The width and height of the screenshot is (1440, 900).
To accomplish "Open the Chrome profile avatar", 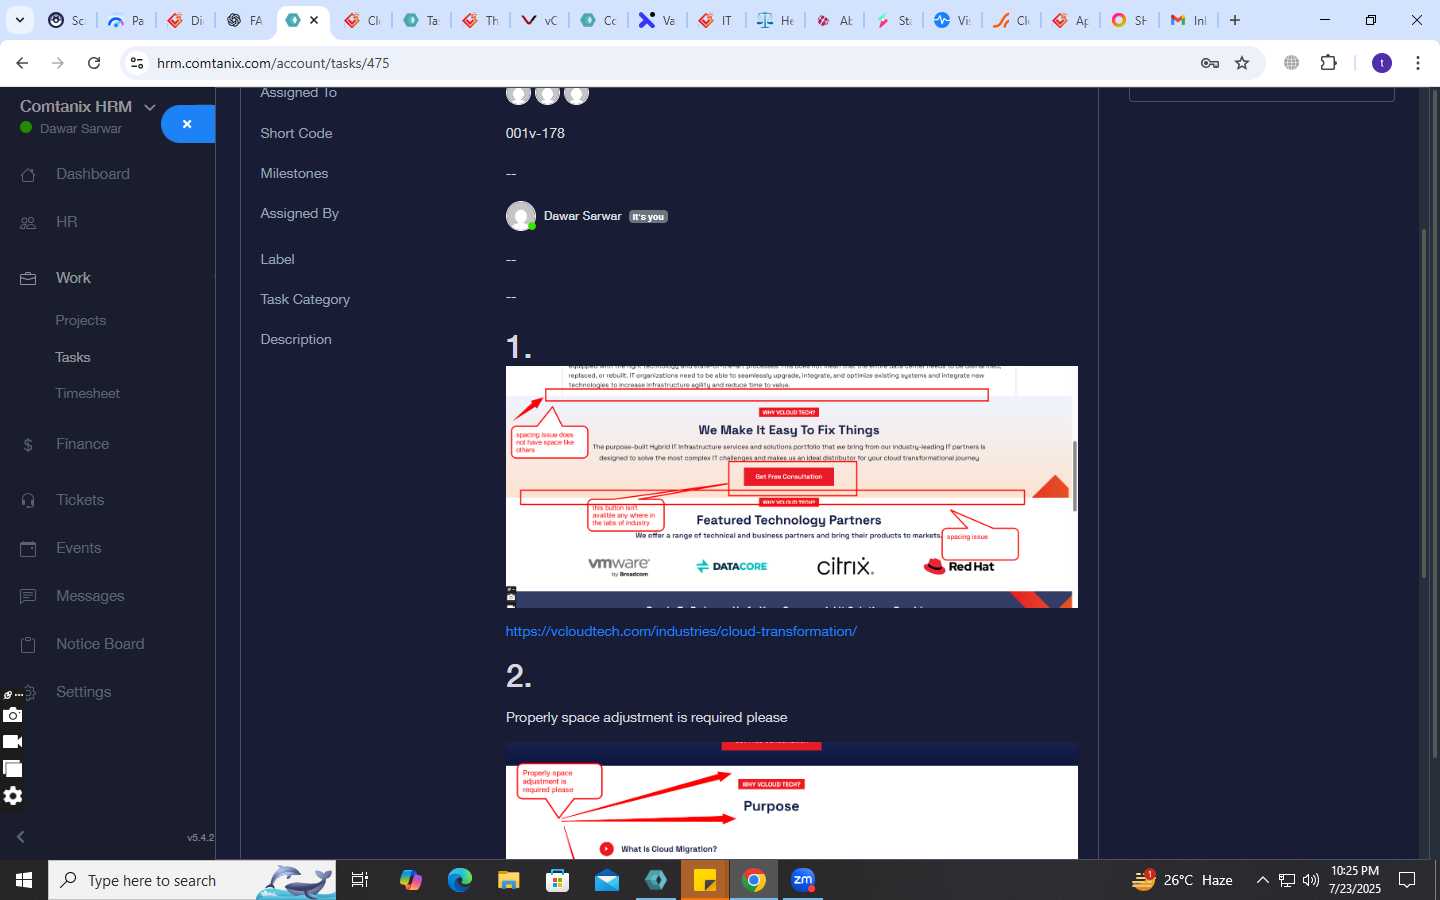I will pos(1382,63).
